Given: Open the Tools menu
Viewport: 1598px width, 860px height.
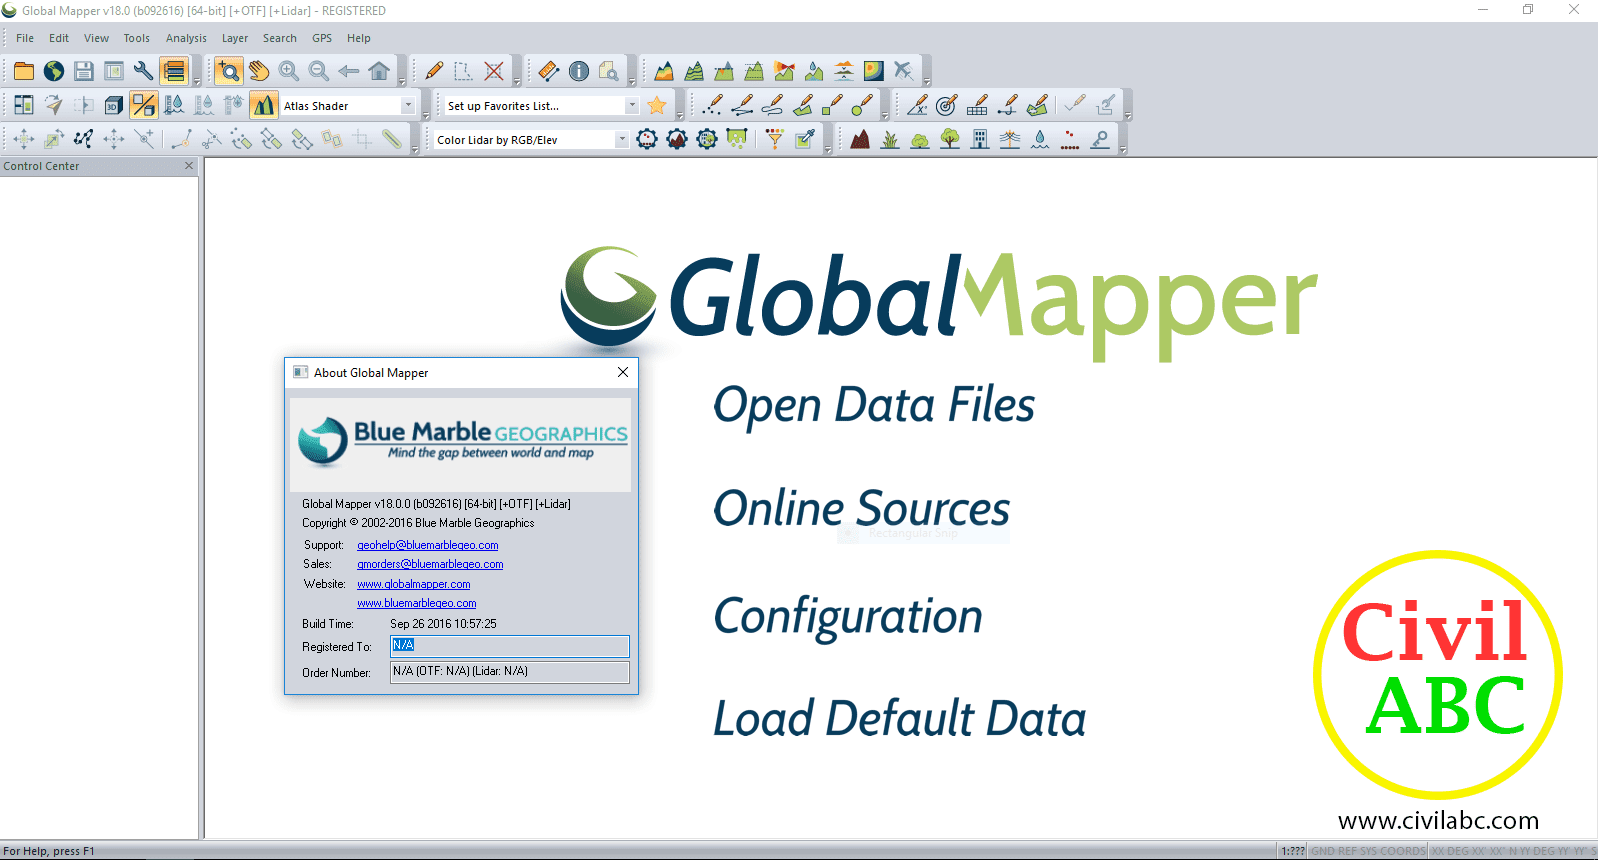Looking at the screenshot, I should click(137, 38).
